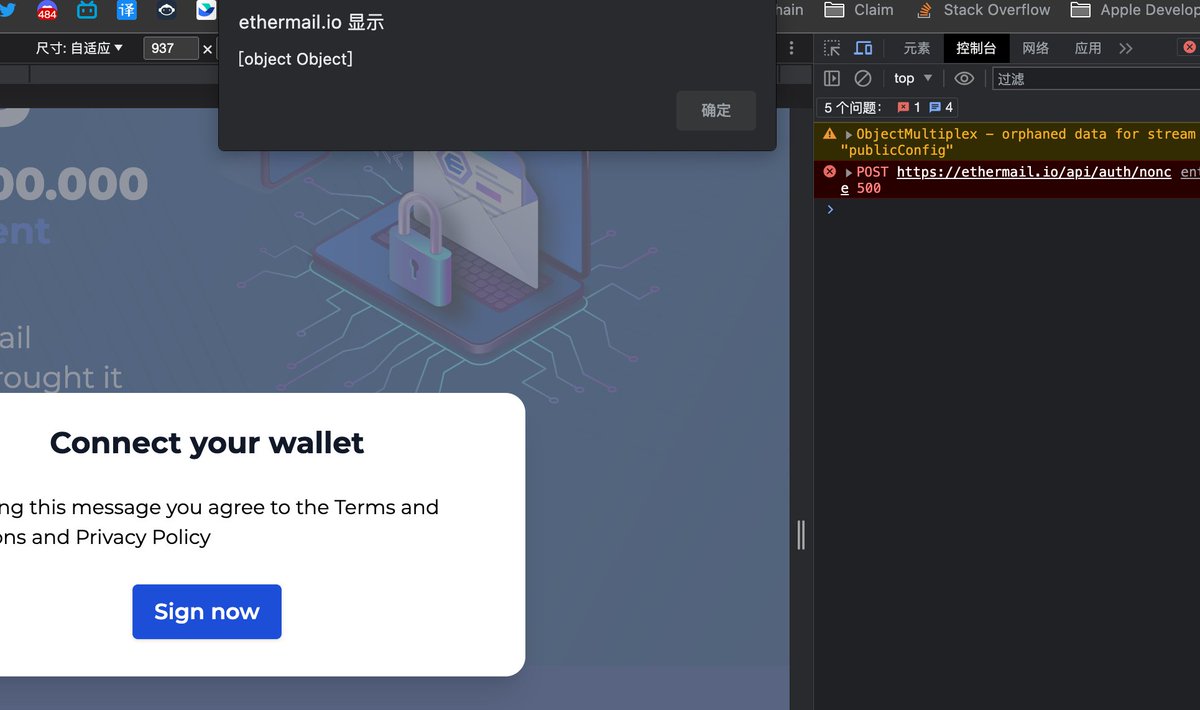Open the Stack Overflow bookmark
Viewport: 1200px width, 710px height.
(x=982, y=10)
